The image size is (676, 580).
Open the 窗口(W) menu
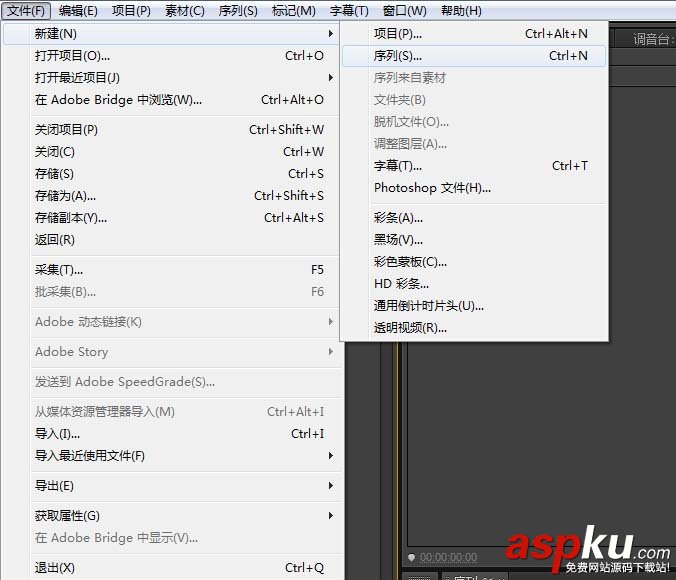point(404,10)
